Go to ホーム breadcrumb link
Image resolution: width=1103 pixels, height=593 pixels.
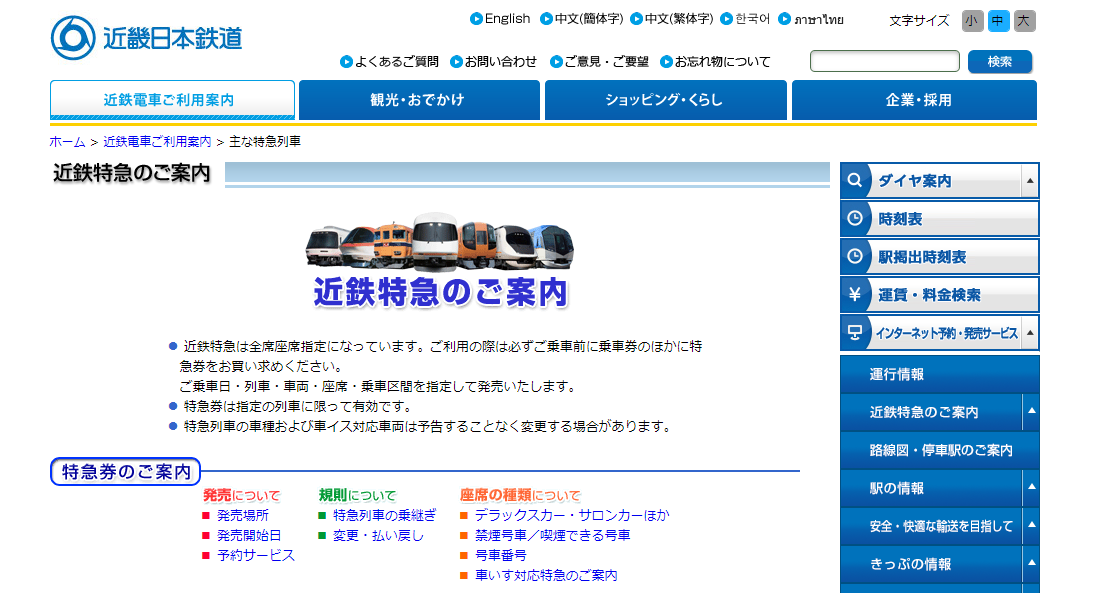click(68, 141)
